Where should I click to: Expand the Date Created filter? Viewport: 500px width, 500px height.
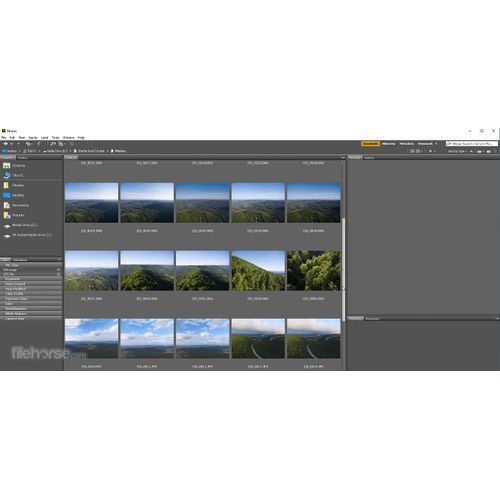[31, 284]
